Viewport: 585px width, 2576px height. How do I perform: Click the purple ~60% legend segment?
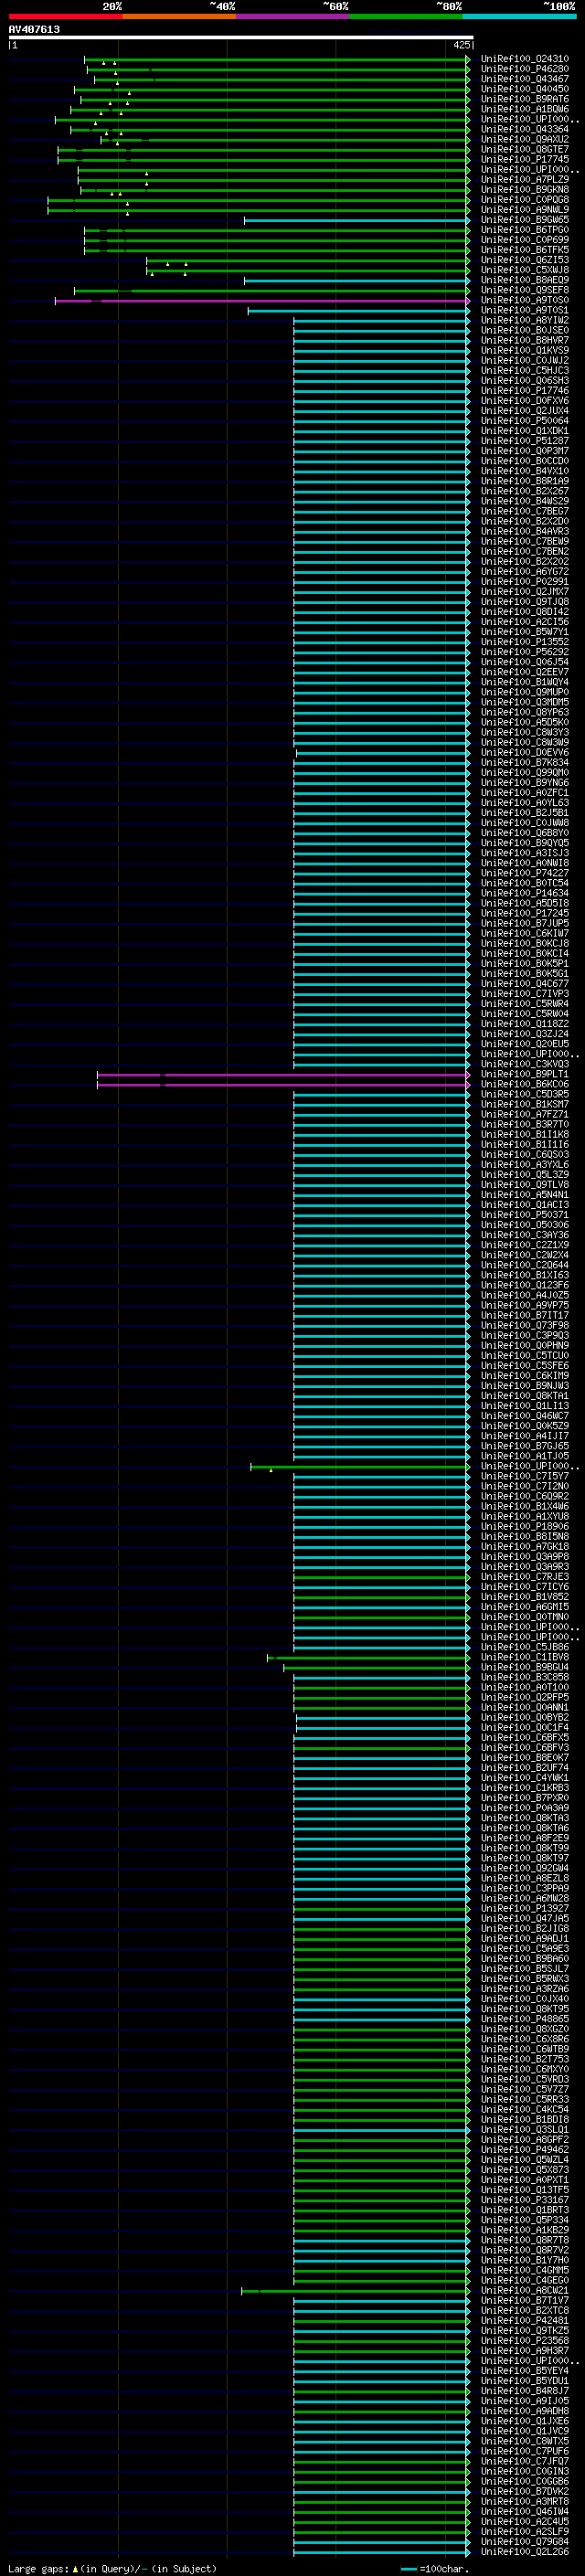pos(293,16)
